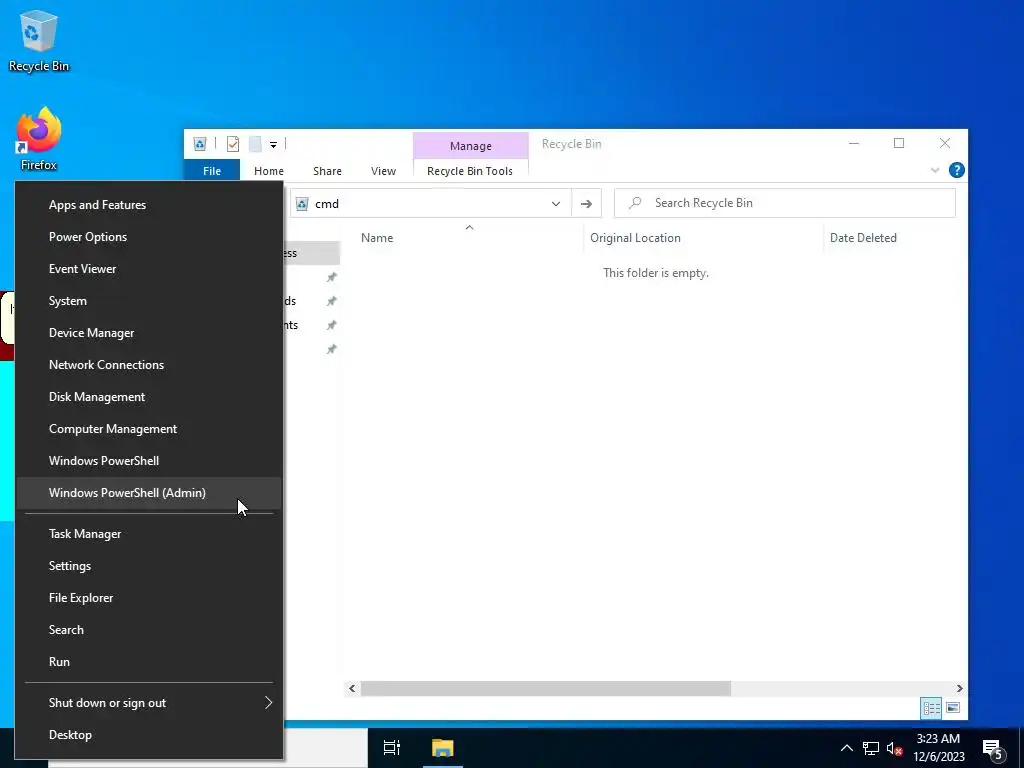The width and height of the screenshot is (1024, 768).
Task: Click the horizontal scrollbar thumb
Action: pyautogui.click(x=546, y=688)
